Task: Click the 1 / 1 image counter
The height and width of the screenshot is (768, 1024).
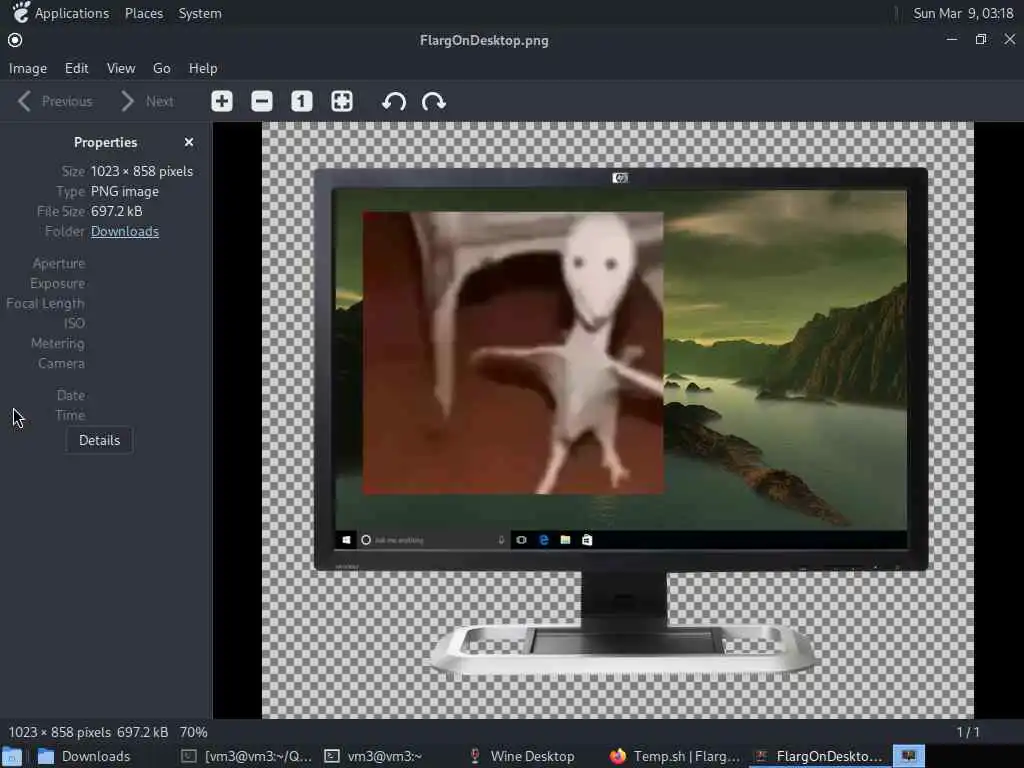Action: [x=968, y=732]
